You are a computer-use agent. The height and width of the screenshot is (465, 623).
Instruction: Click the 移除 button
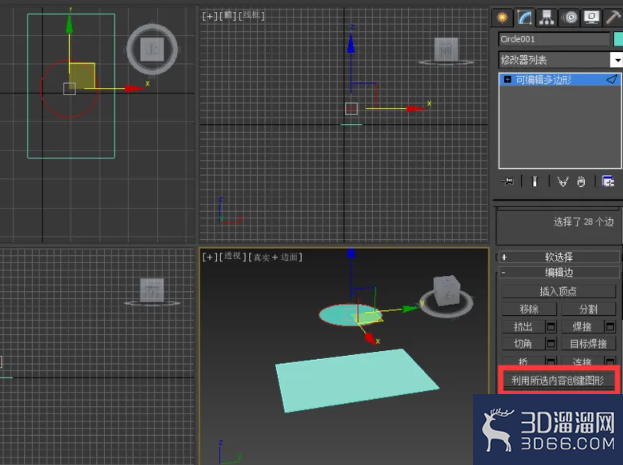tap(529, 309)
